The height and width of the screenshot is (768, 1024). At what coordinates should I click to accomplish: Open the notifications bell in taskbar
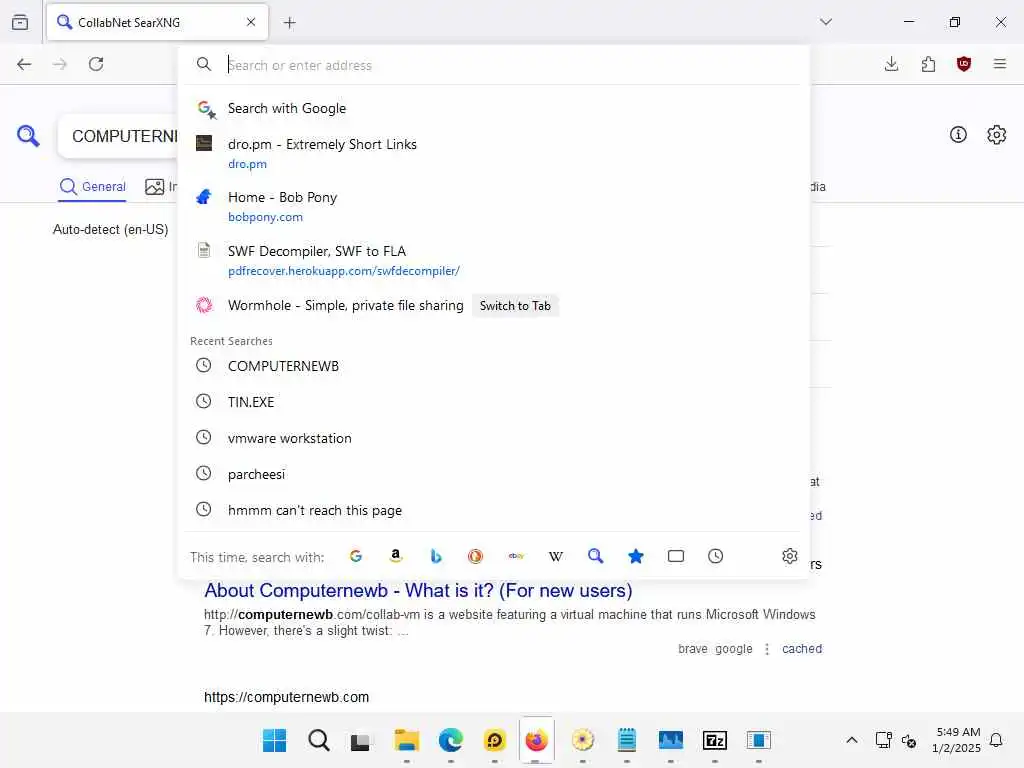(996, 740)
